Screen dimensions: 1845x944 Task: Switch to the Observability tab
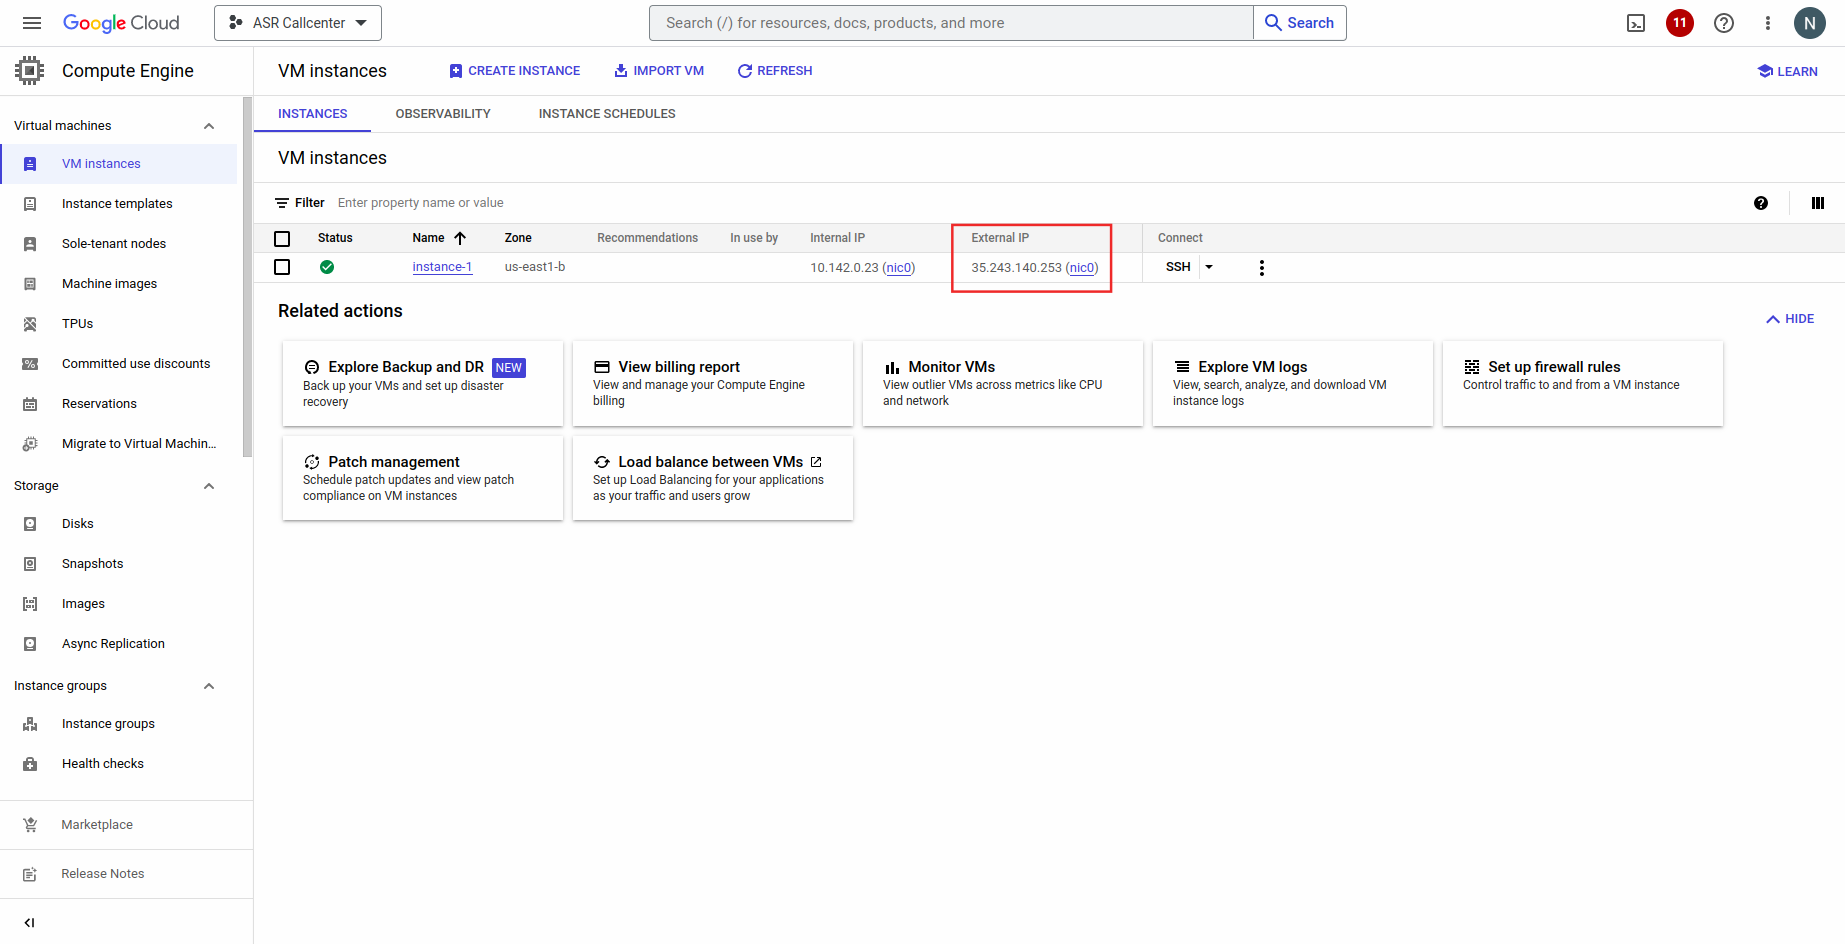(x=443, y=114)
